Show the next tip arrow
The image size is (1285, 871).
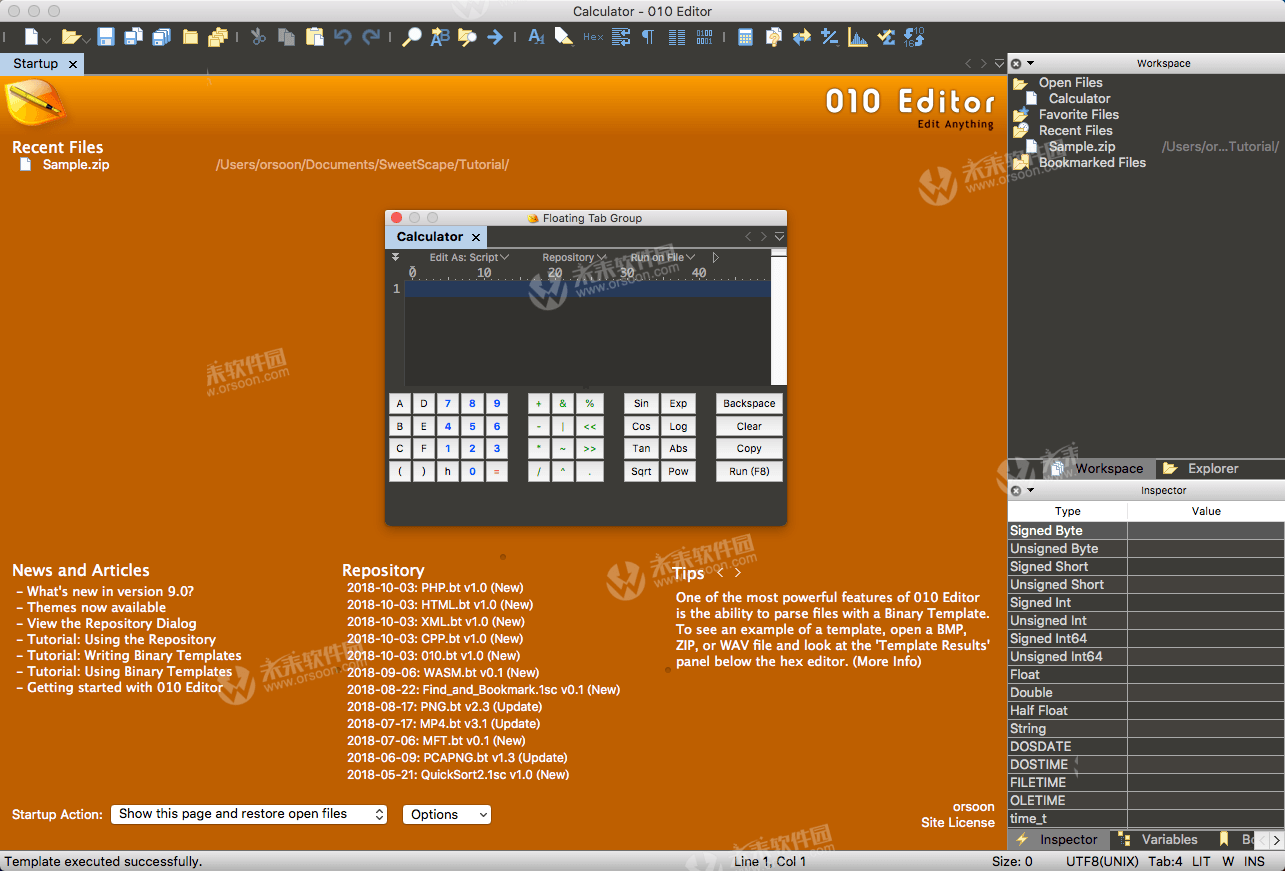click(738, 573)
